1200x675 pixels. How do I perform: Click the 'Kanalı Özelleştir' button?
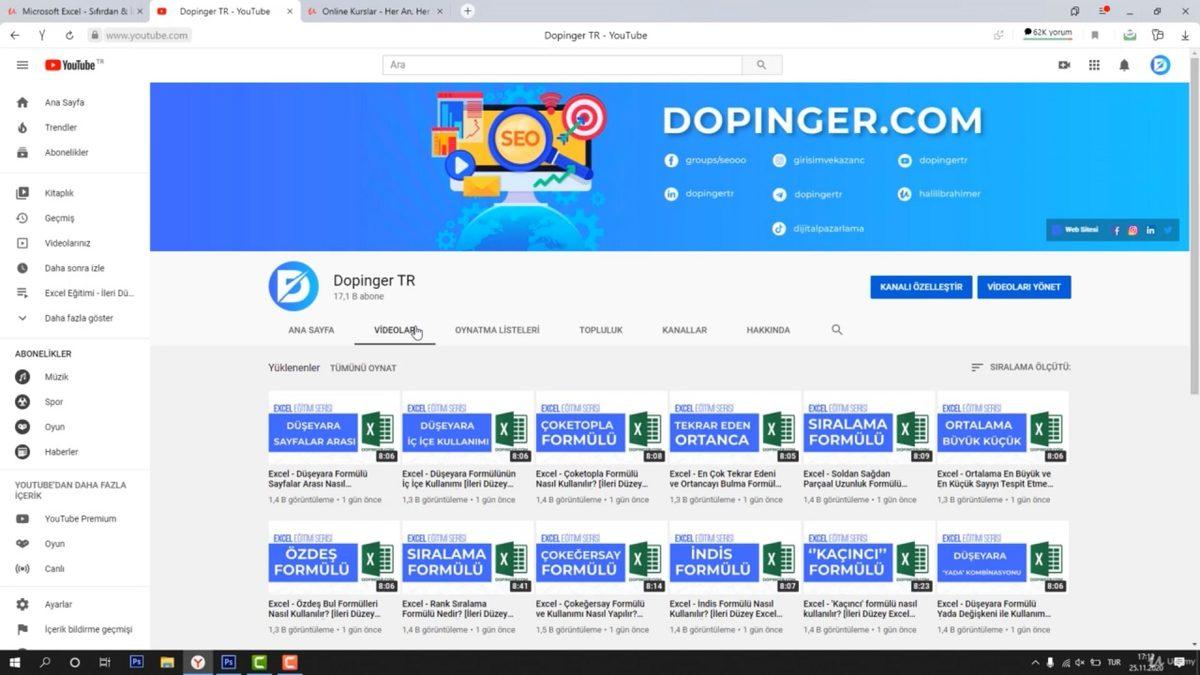[x=920, y=287]
